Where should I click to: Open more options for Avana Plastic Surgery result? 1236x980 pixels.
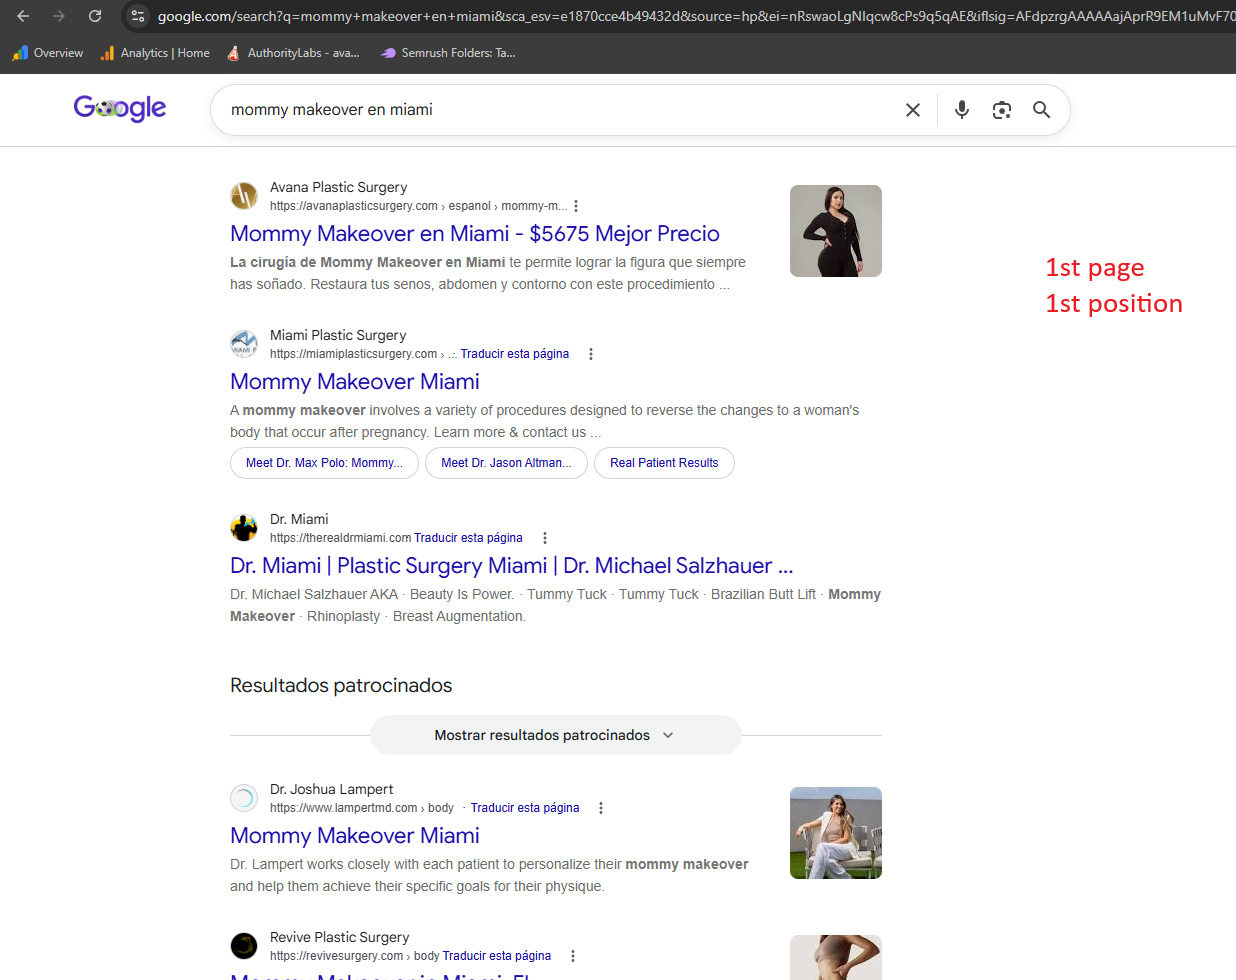tap(576, 206)
